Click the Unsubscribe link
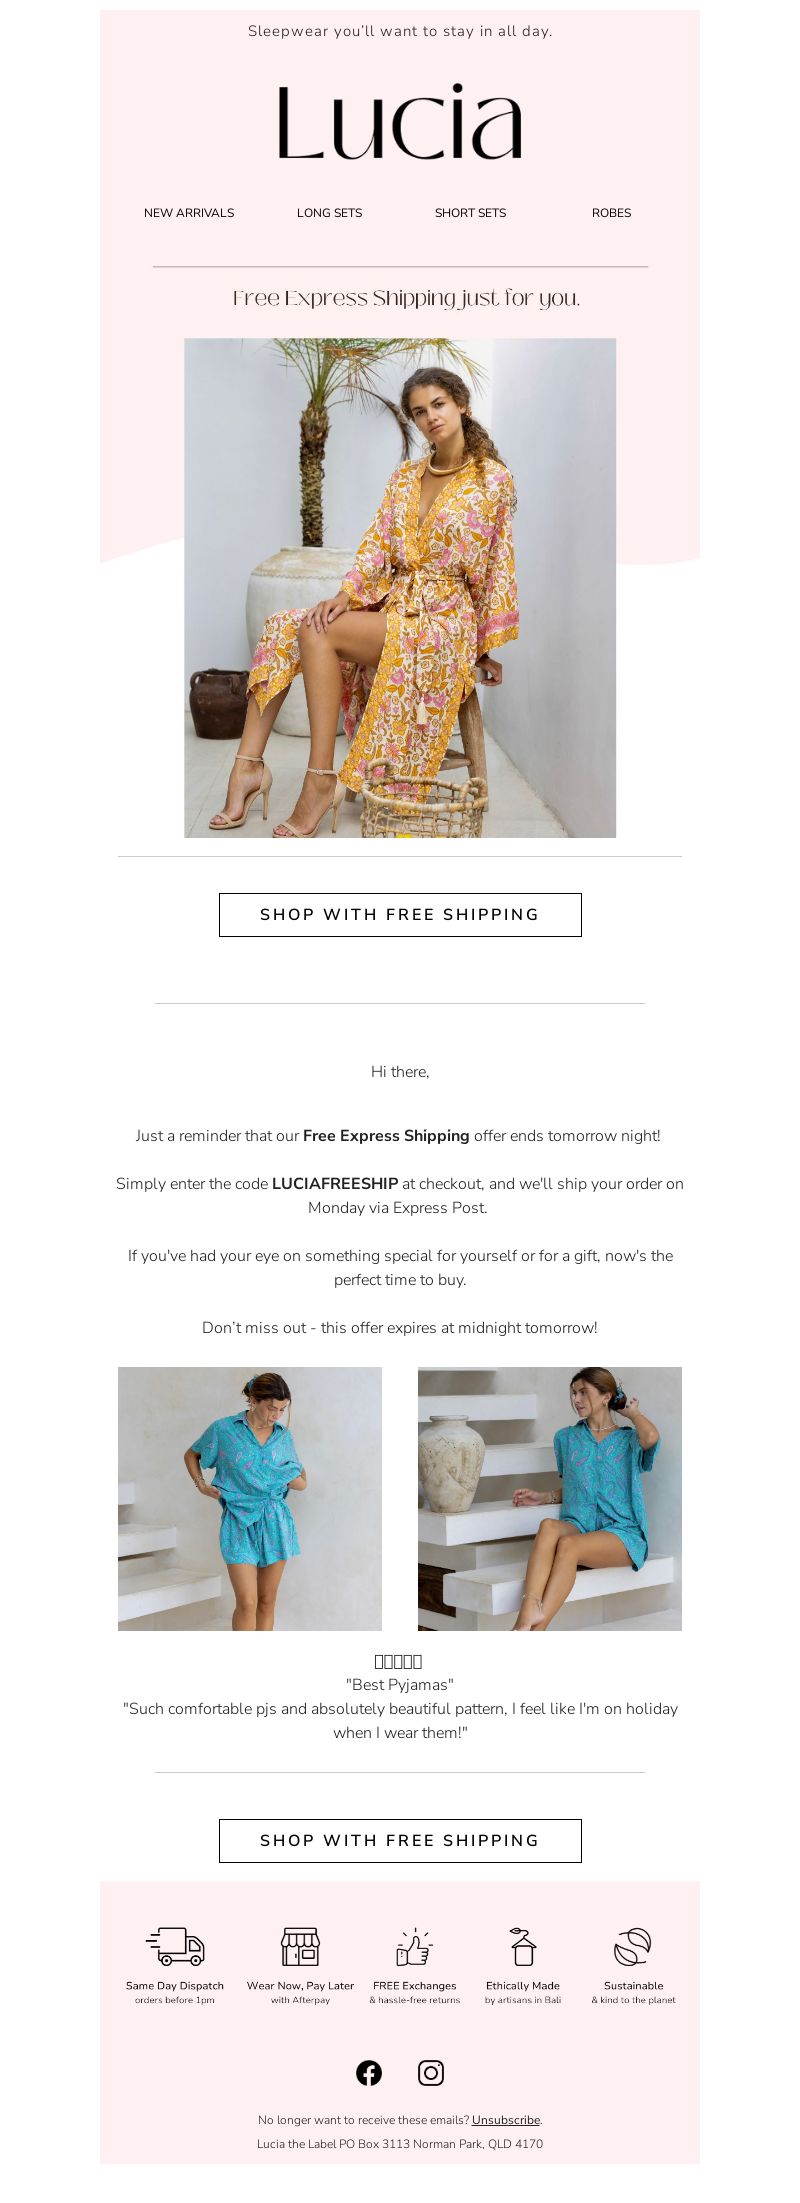Viewport: 800px width, 2203px height. [506, 2120]
